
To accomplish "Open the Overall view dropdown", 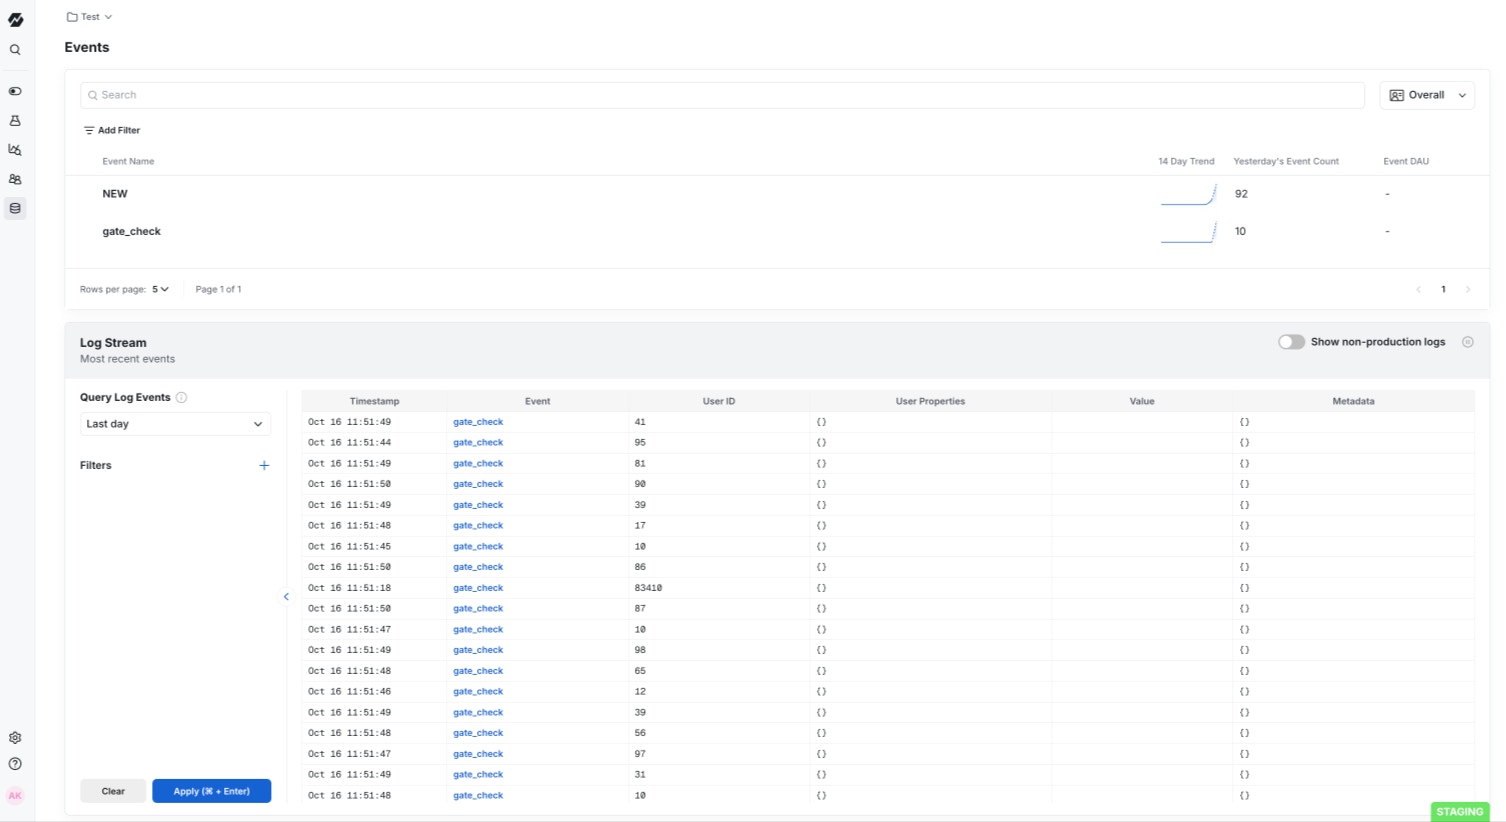I will [x=1427, y=94].
